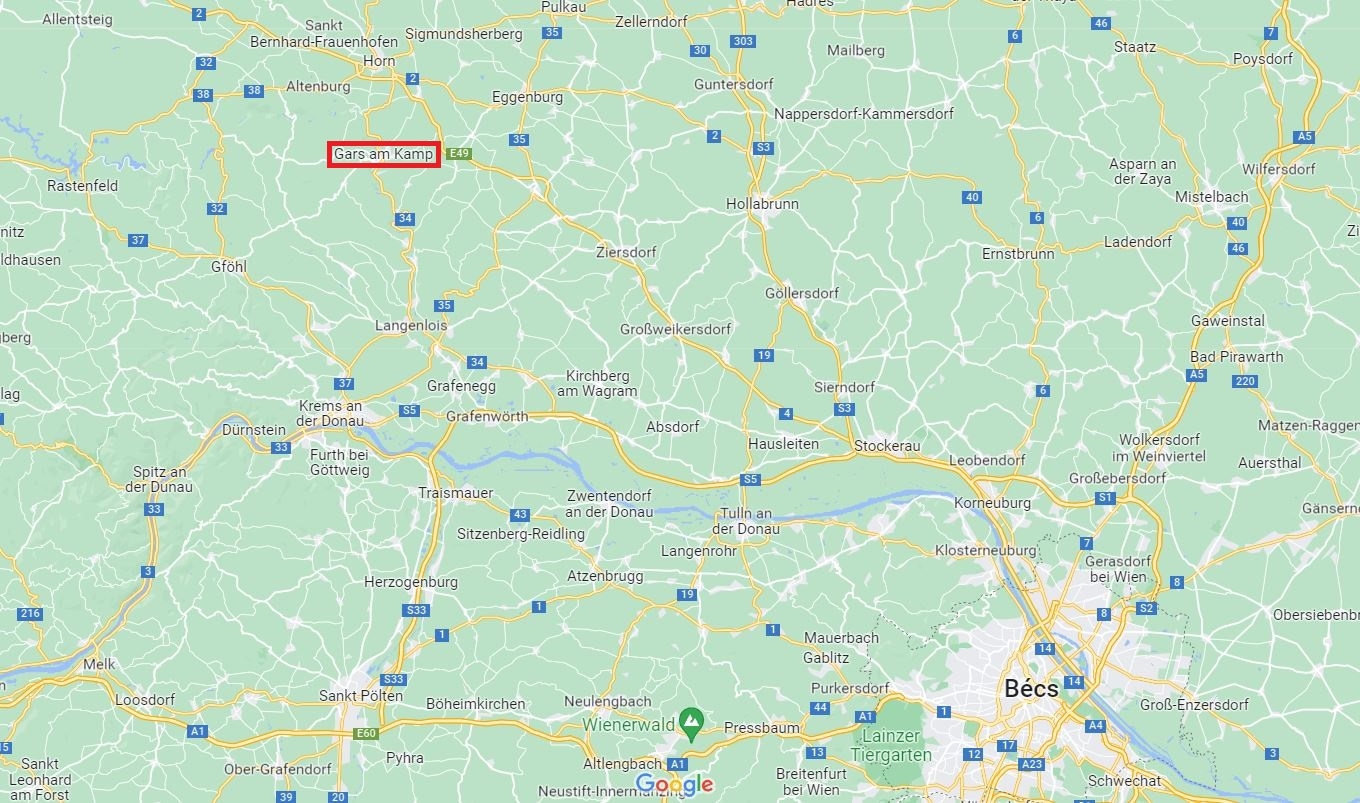The image size is (1360, 803).
Task: Click the Mistelbach town label
Action: coord(1212,197)
